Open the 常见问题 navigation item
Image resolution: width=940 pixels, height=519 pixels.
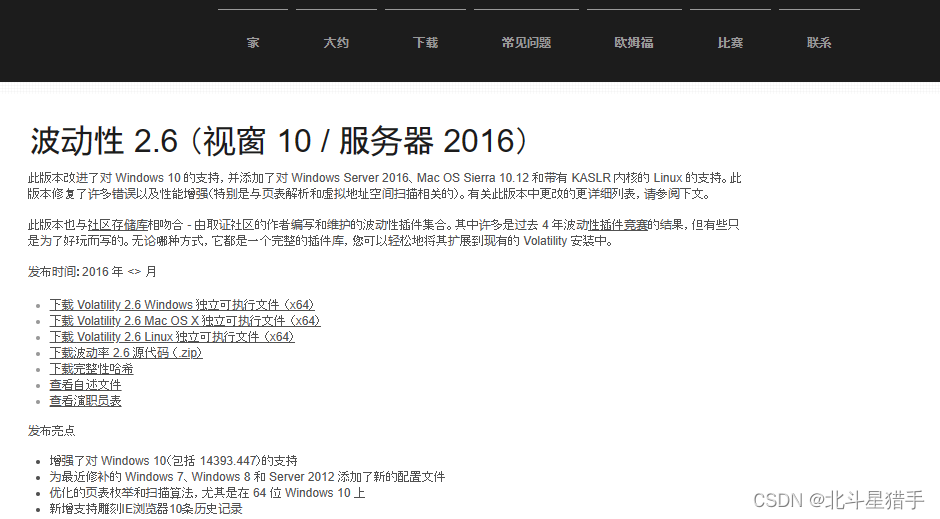(526, 43)
